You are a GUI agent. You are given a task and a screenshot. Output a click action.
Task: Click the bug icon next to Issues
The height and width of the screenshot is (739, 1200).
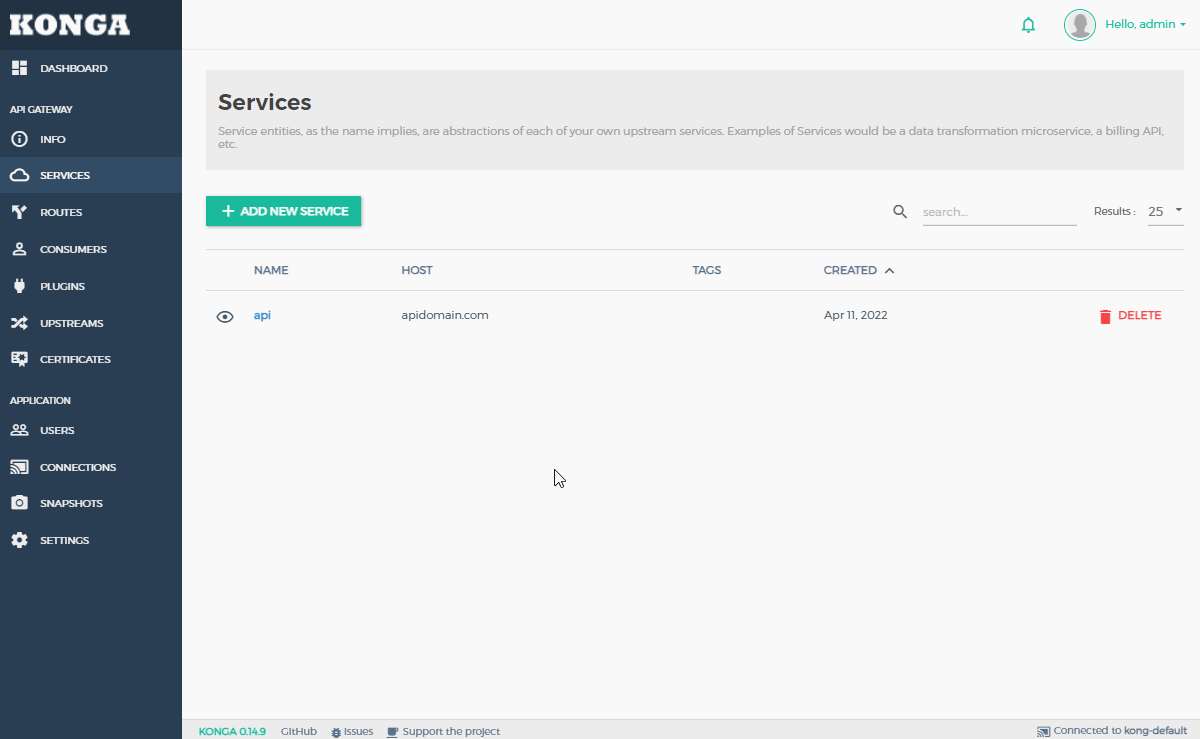[x=336, y=732]
